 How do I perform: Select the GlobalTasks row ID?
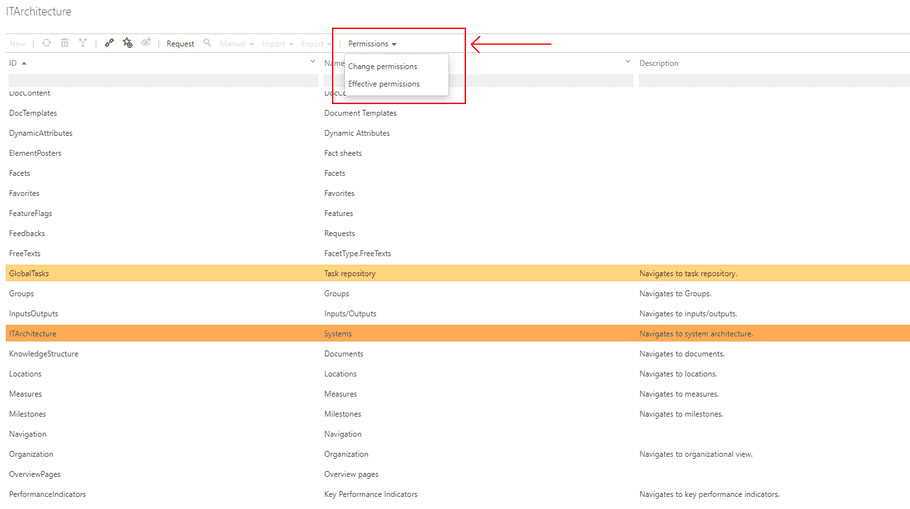(28, 273)
